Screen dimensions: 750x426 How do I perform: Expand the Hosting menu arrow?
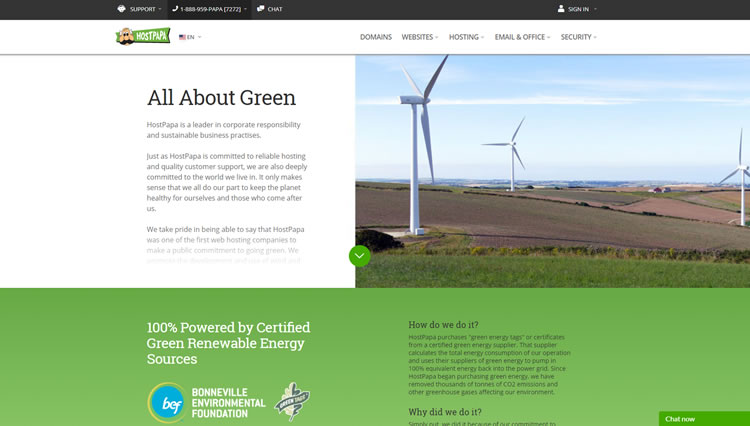[x=482, y=37]
